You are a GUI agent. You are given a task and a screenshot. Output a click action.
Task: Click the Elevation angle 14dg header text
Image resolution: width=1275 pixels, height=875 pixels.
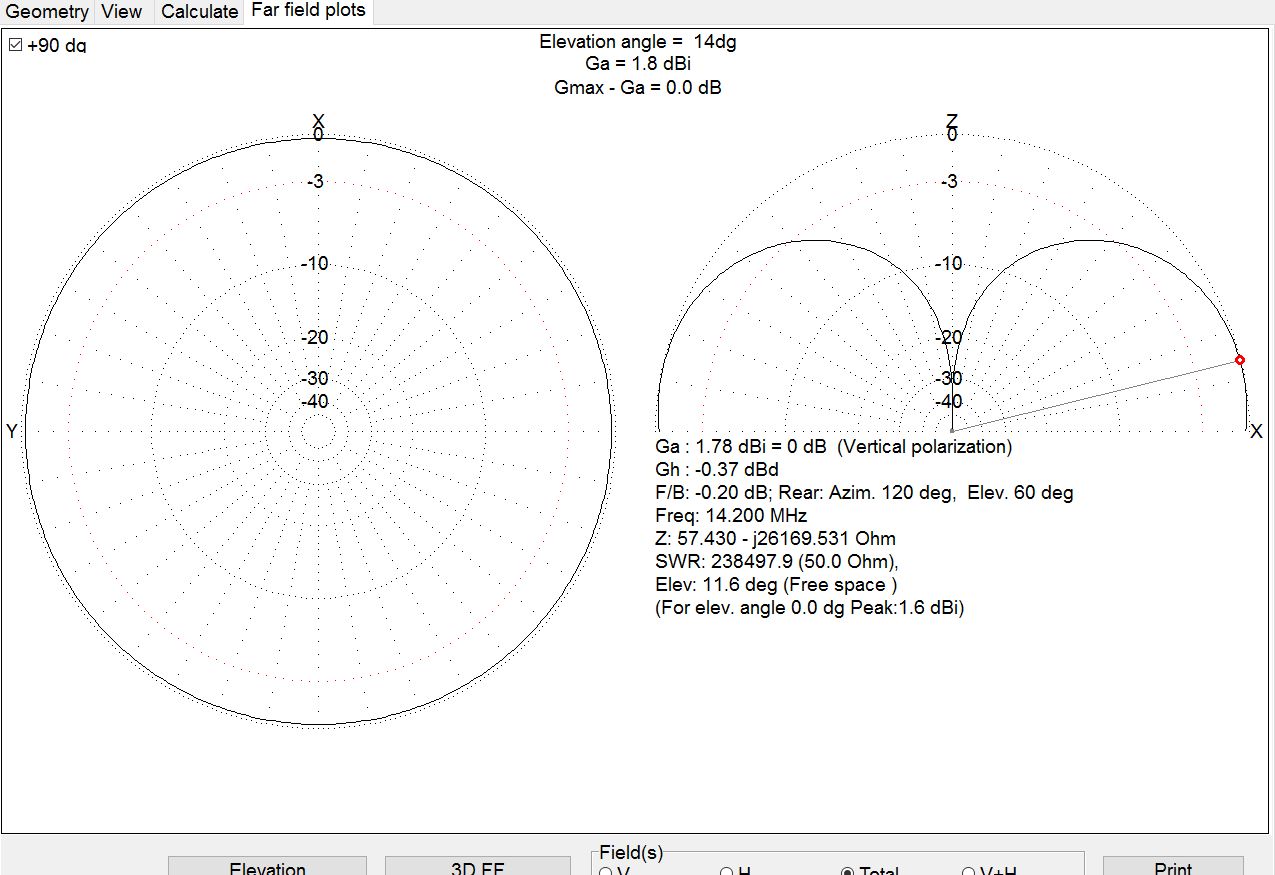(x=637, y=42)
